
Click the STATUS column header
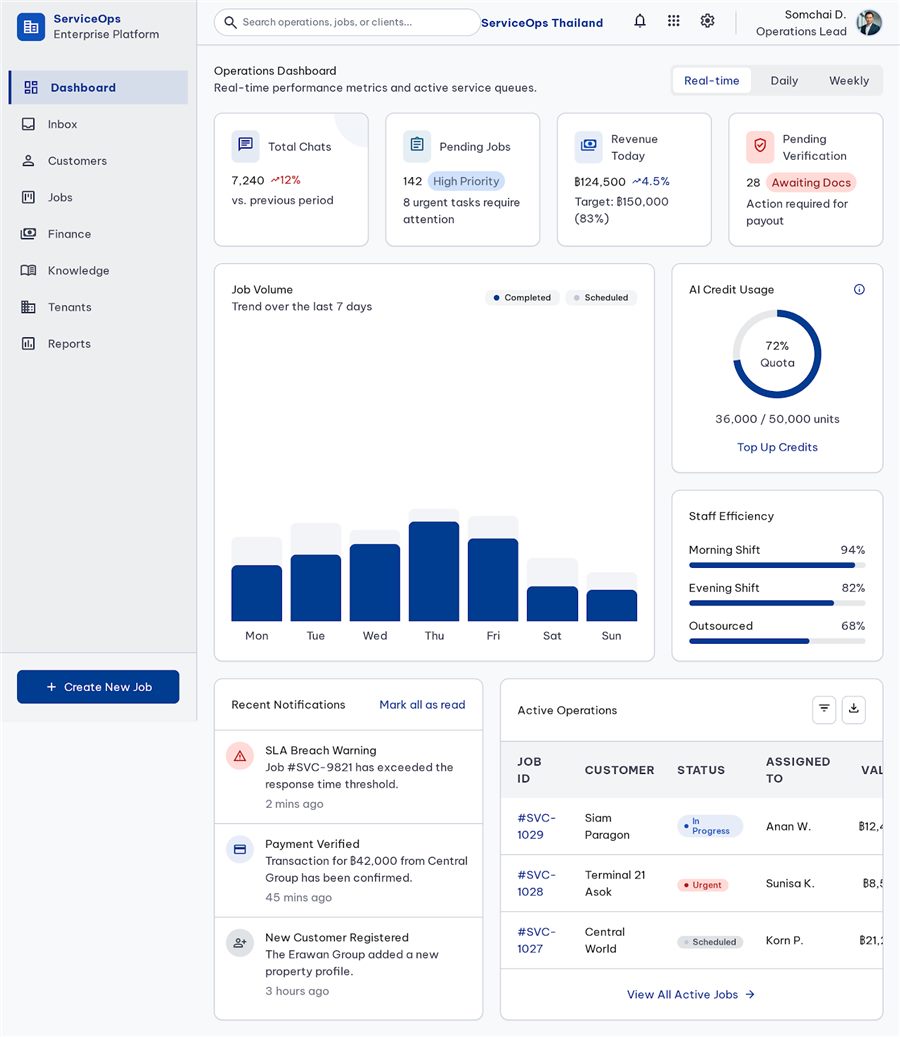coord(700,770)
